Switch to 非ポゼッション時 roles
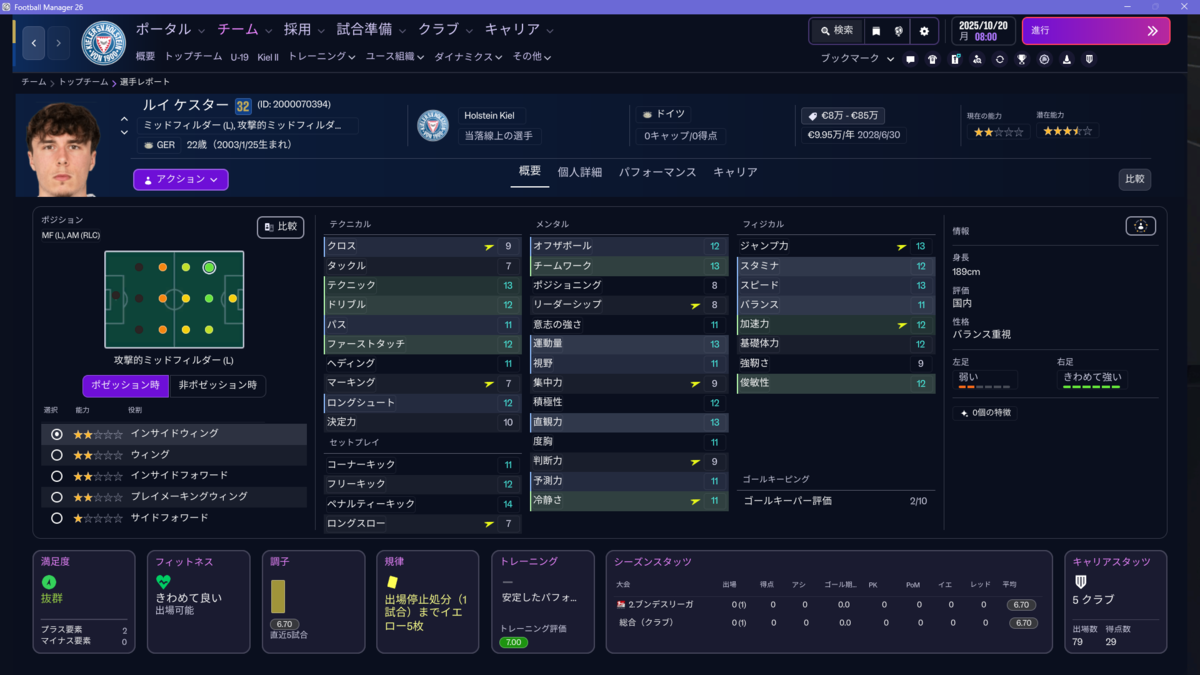 pos(217,385)
